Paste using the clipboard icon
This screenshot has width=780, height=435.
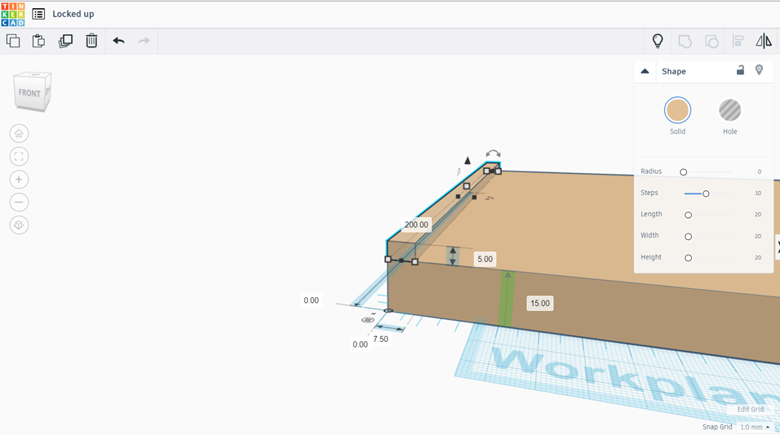tap(39, 41)
